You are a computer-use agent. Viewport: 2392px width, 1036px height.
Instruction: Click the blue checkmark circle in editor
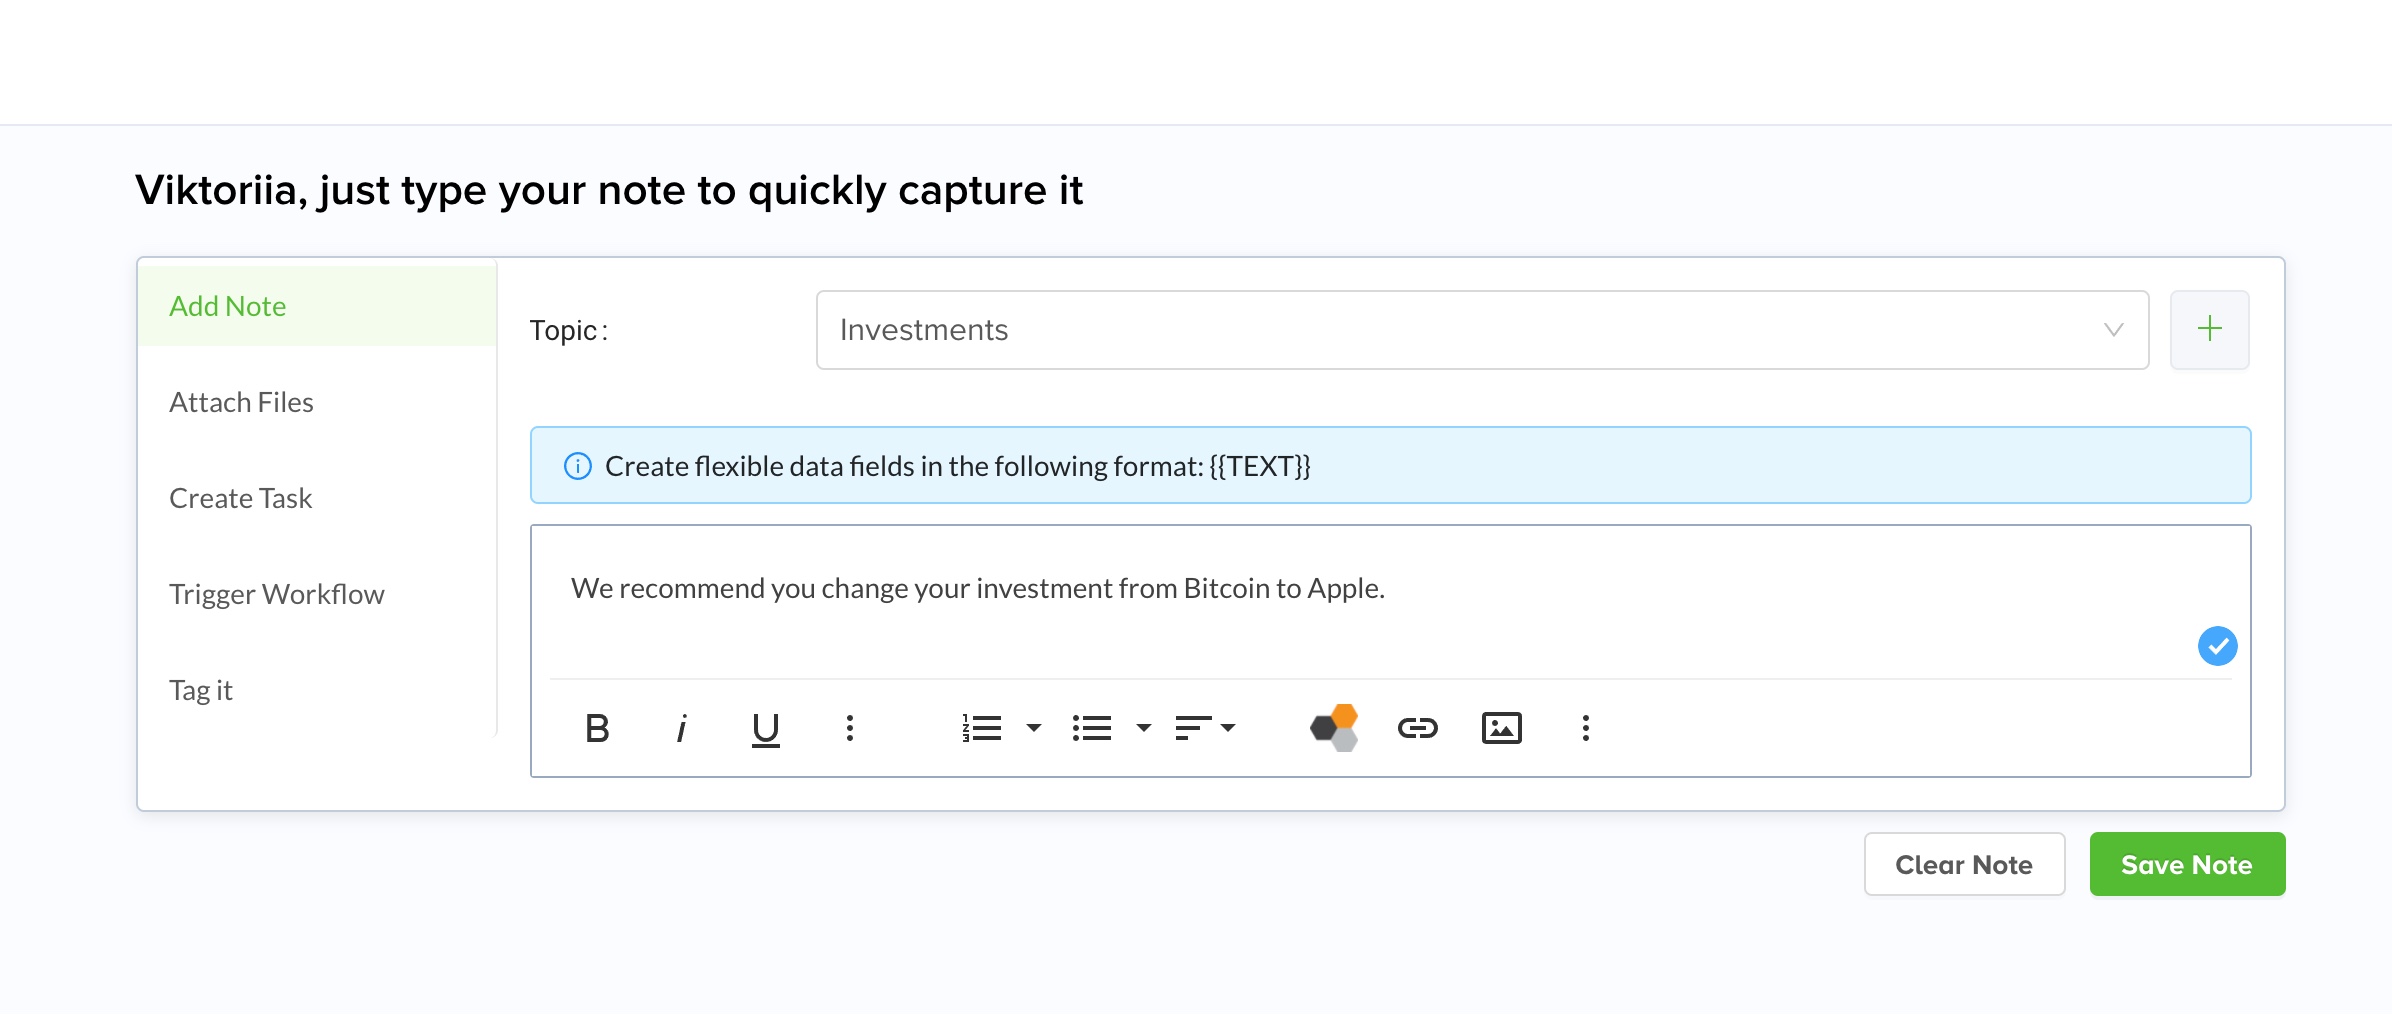click(x=2217, y=645)
